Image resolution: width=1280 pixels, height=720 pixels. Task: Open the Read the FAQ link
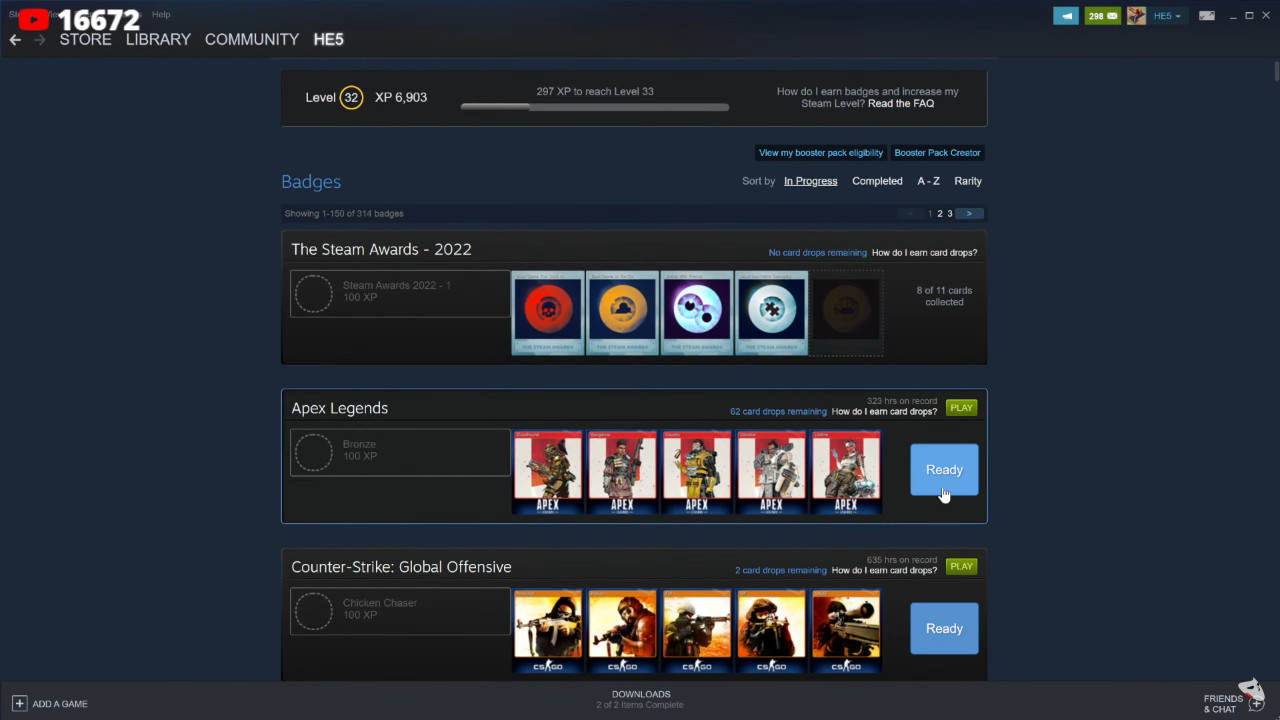coord(901,104)
